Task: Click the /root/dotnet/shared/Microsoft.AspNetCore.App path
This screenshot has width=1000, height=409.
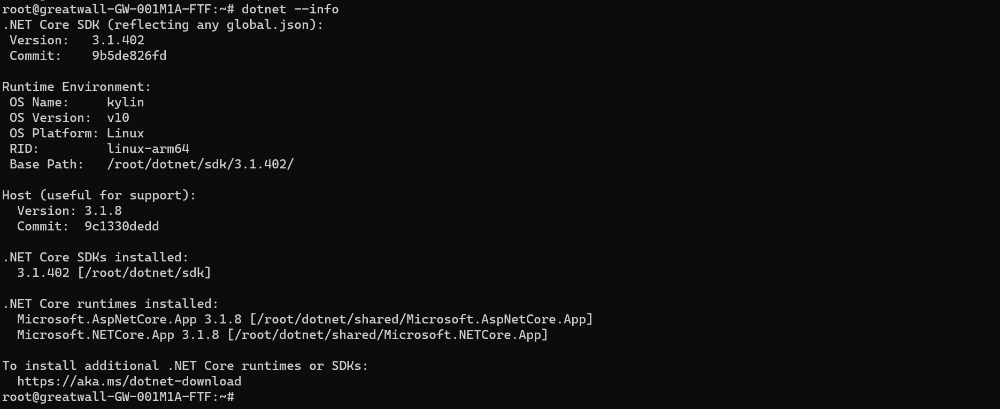Action: click(422, 319)
